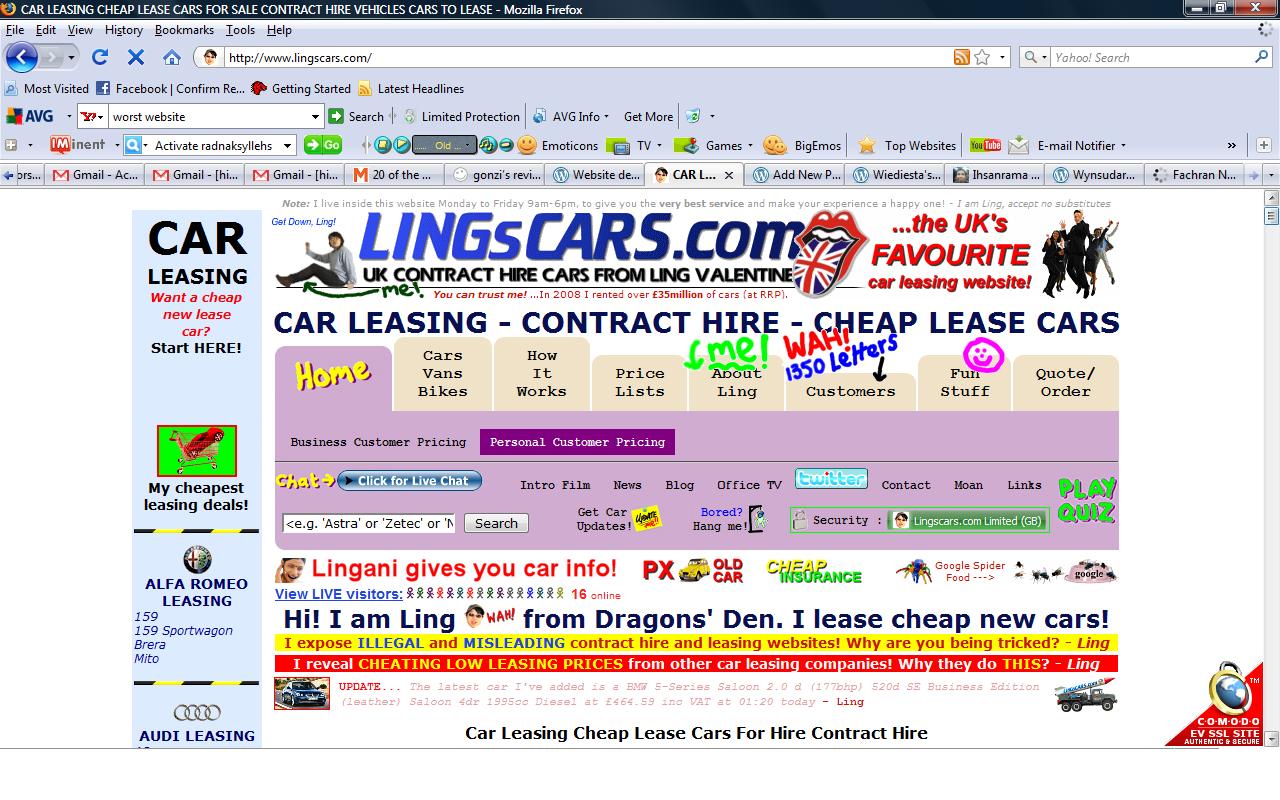Click the car Search button
This screenshot has height=800, width=1280.
[x=496, y=523]
